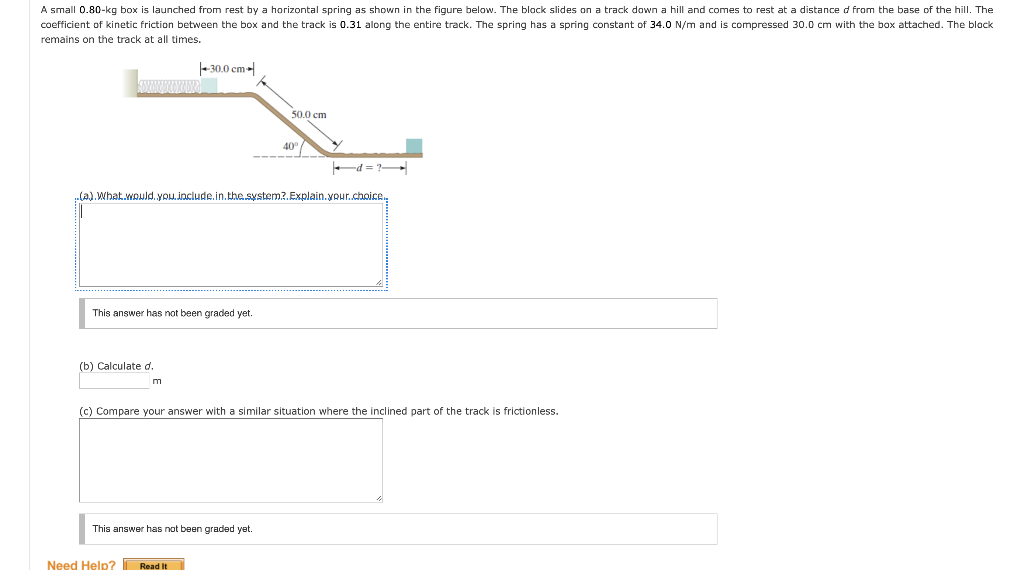1024x570 pixels.
Task: Click the 50.0 cm incline length label
Action: (309, 114)
